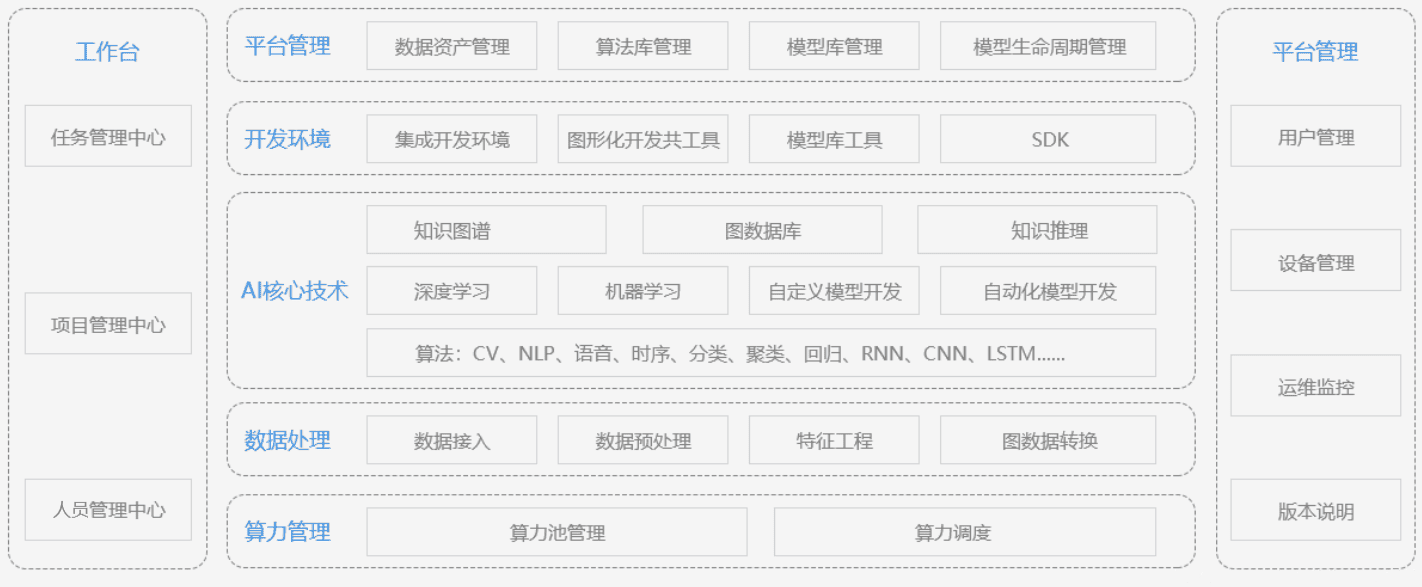1422x587 pixels.
Task: Click the 人员管理中心 box
Action: (x=108, y=510)
